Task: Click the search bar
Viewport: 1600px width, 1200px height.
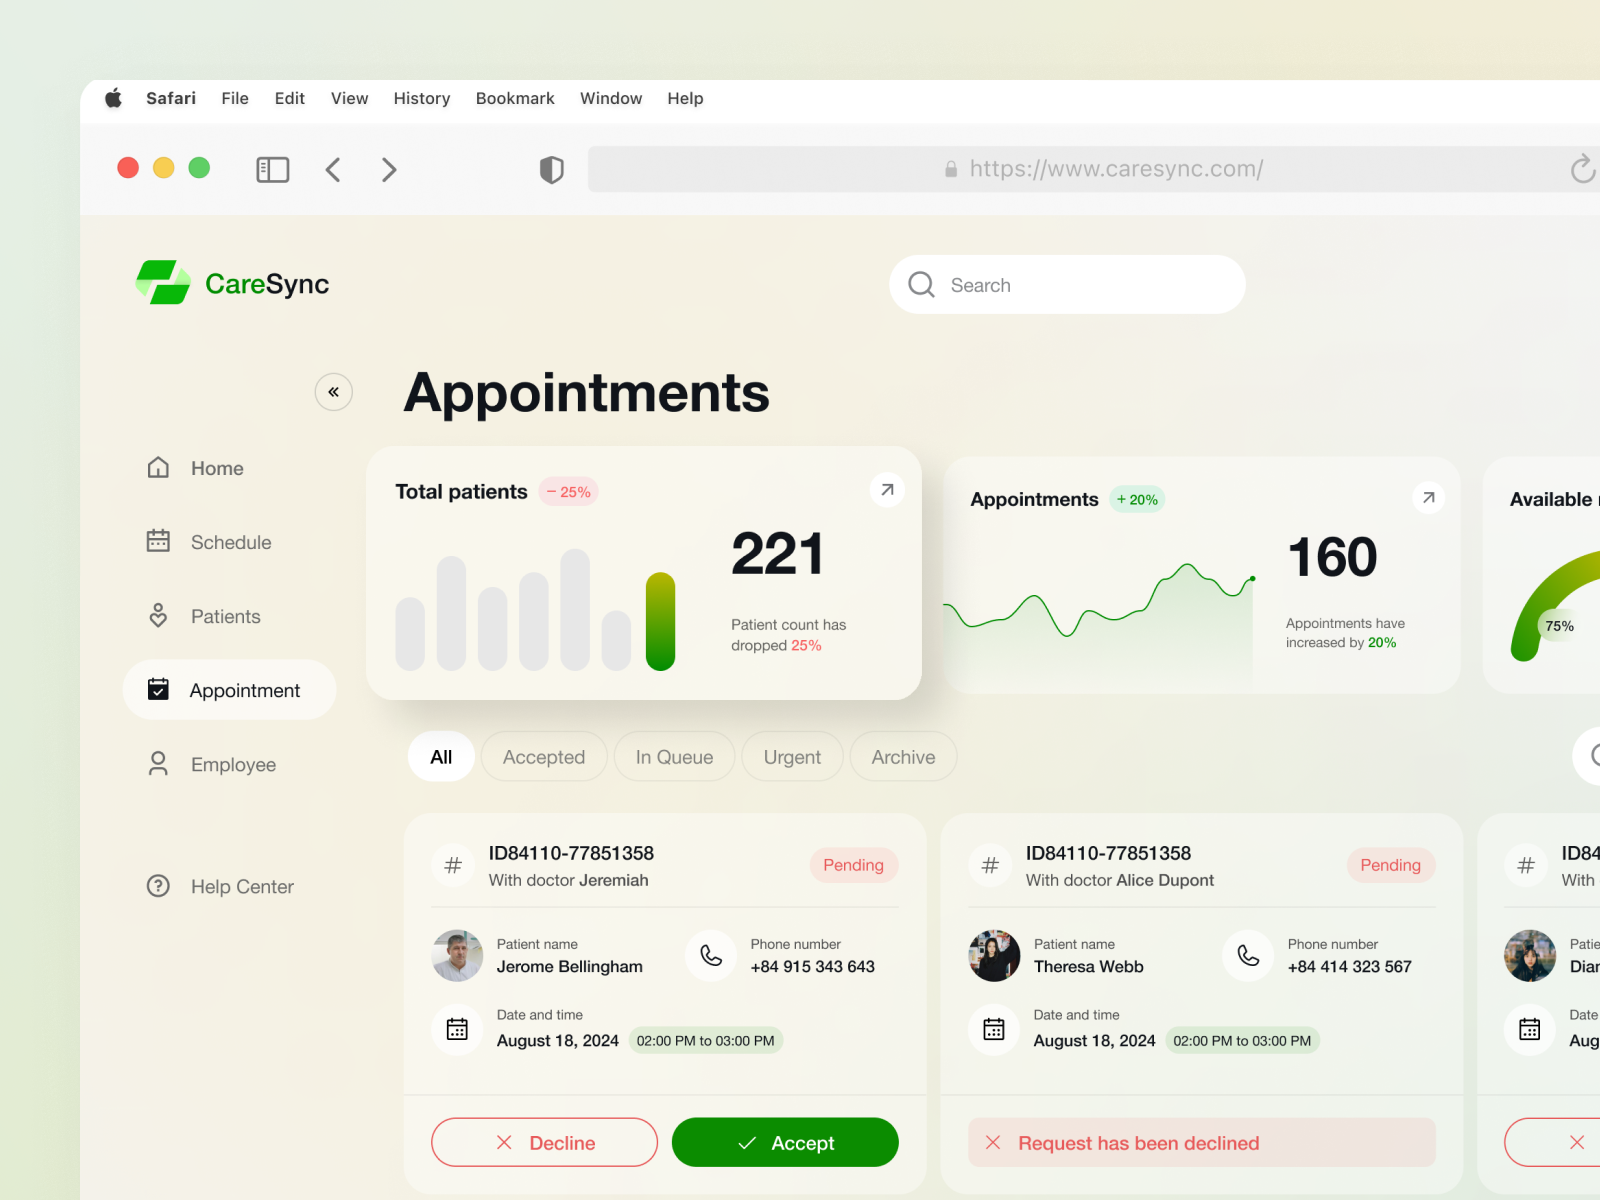Action: pyautogui.click(x=1066, y=284)
